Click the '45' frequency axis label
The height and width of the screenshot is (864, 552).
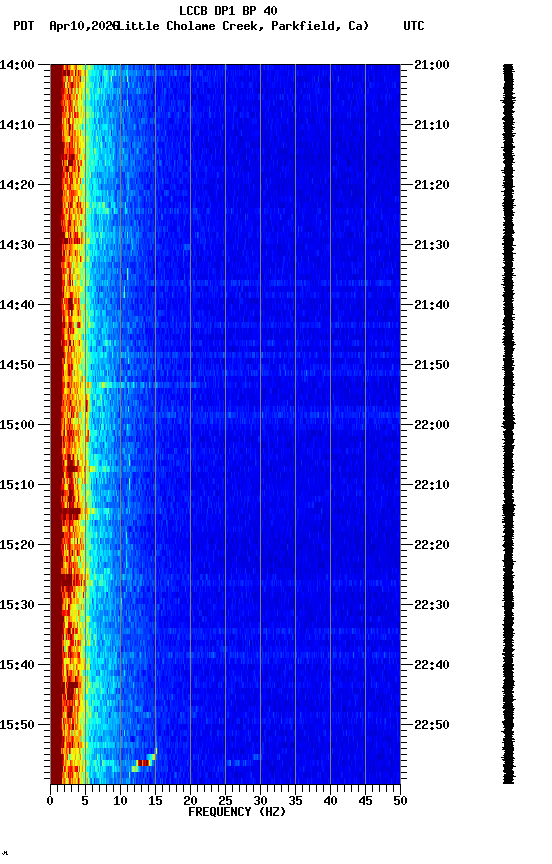point(365,801)
